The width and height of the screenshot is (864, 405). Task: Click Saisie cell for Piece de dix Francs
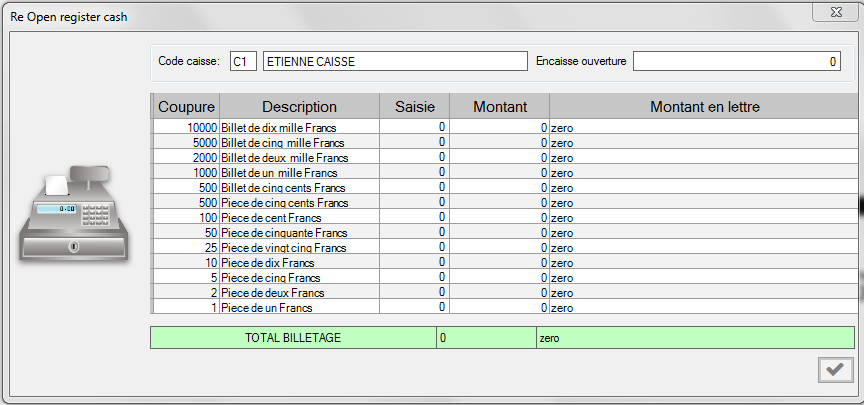414,262
